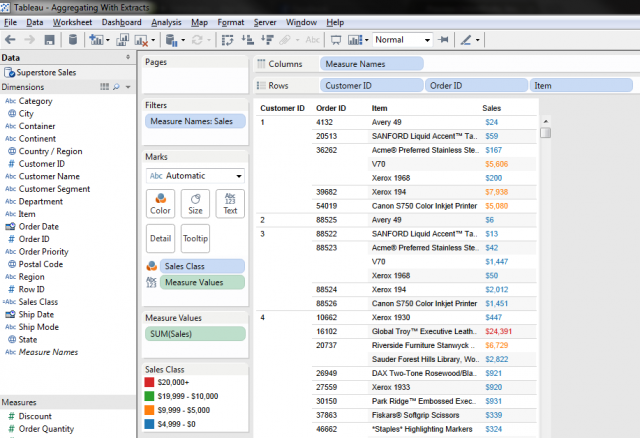Select the Customer Name dimension field
640x438 pixels.
(x=48, y=176)
